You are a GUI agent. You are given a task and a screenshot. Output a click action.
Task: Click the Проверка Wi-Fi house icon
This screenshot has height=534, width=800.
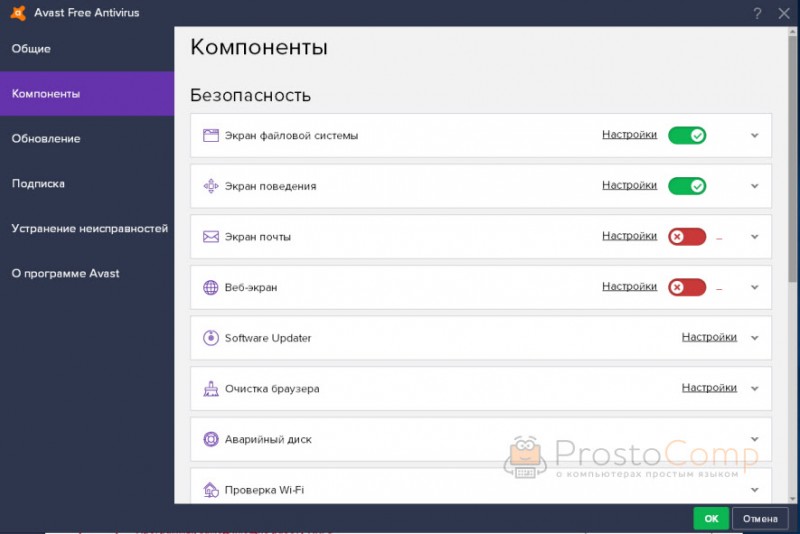[211, 490]
